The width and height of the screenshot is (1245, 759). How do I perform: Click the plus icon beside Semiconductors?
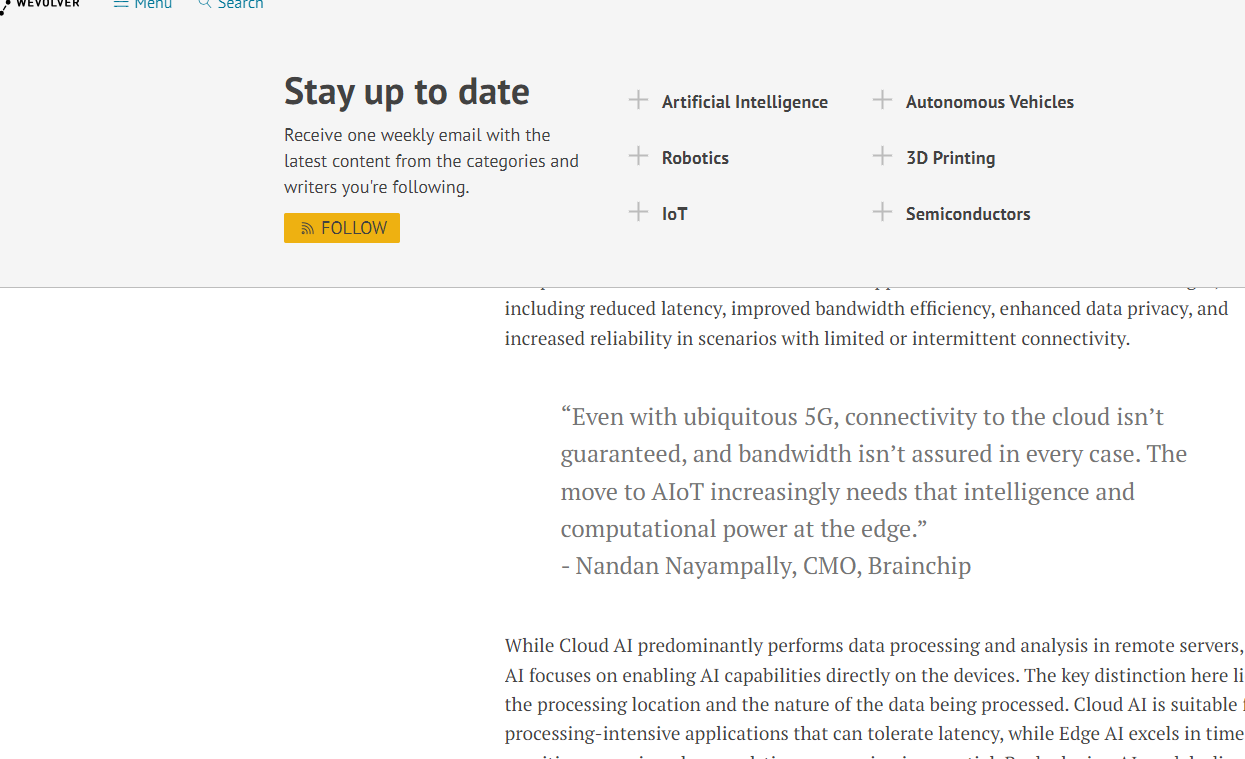tap(882, 212)
